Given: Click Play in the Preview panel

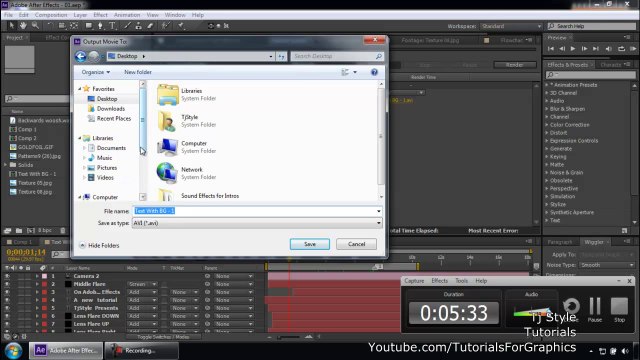Looking at the screenshot, I should coord(573,49).
